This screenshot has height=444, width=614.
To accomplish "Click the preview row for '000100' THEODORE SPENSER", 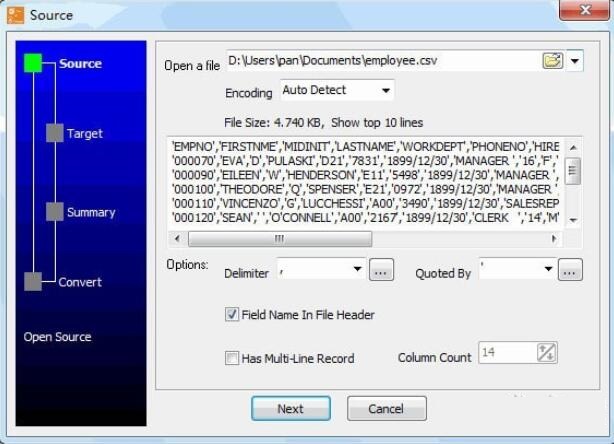I will 366,189.
